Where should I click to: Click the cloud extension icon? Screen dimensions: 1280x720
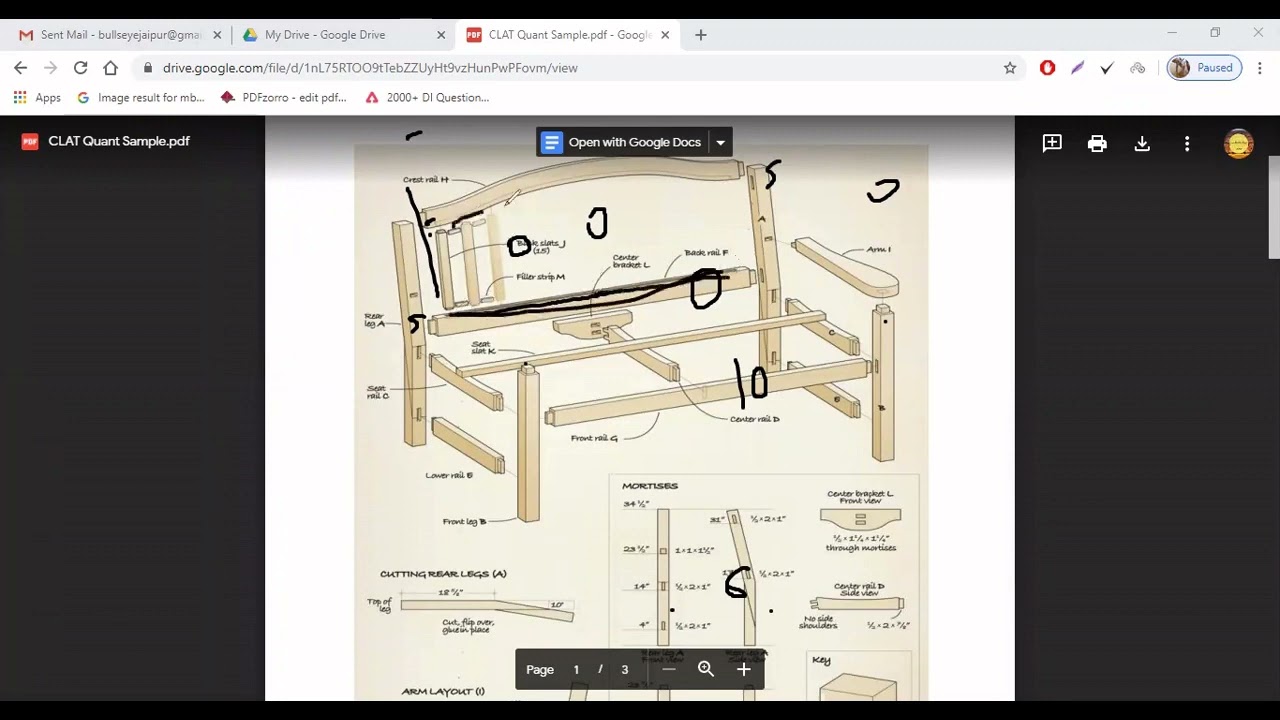[1137, 68]
